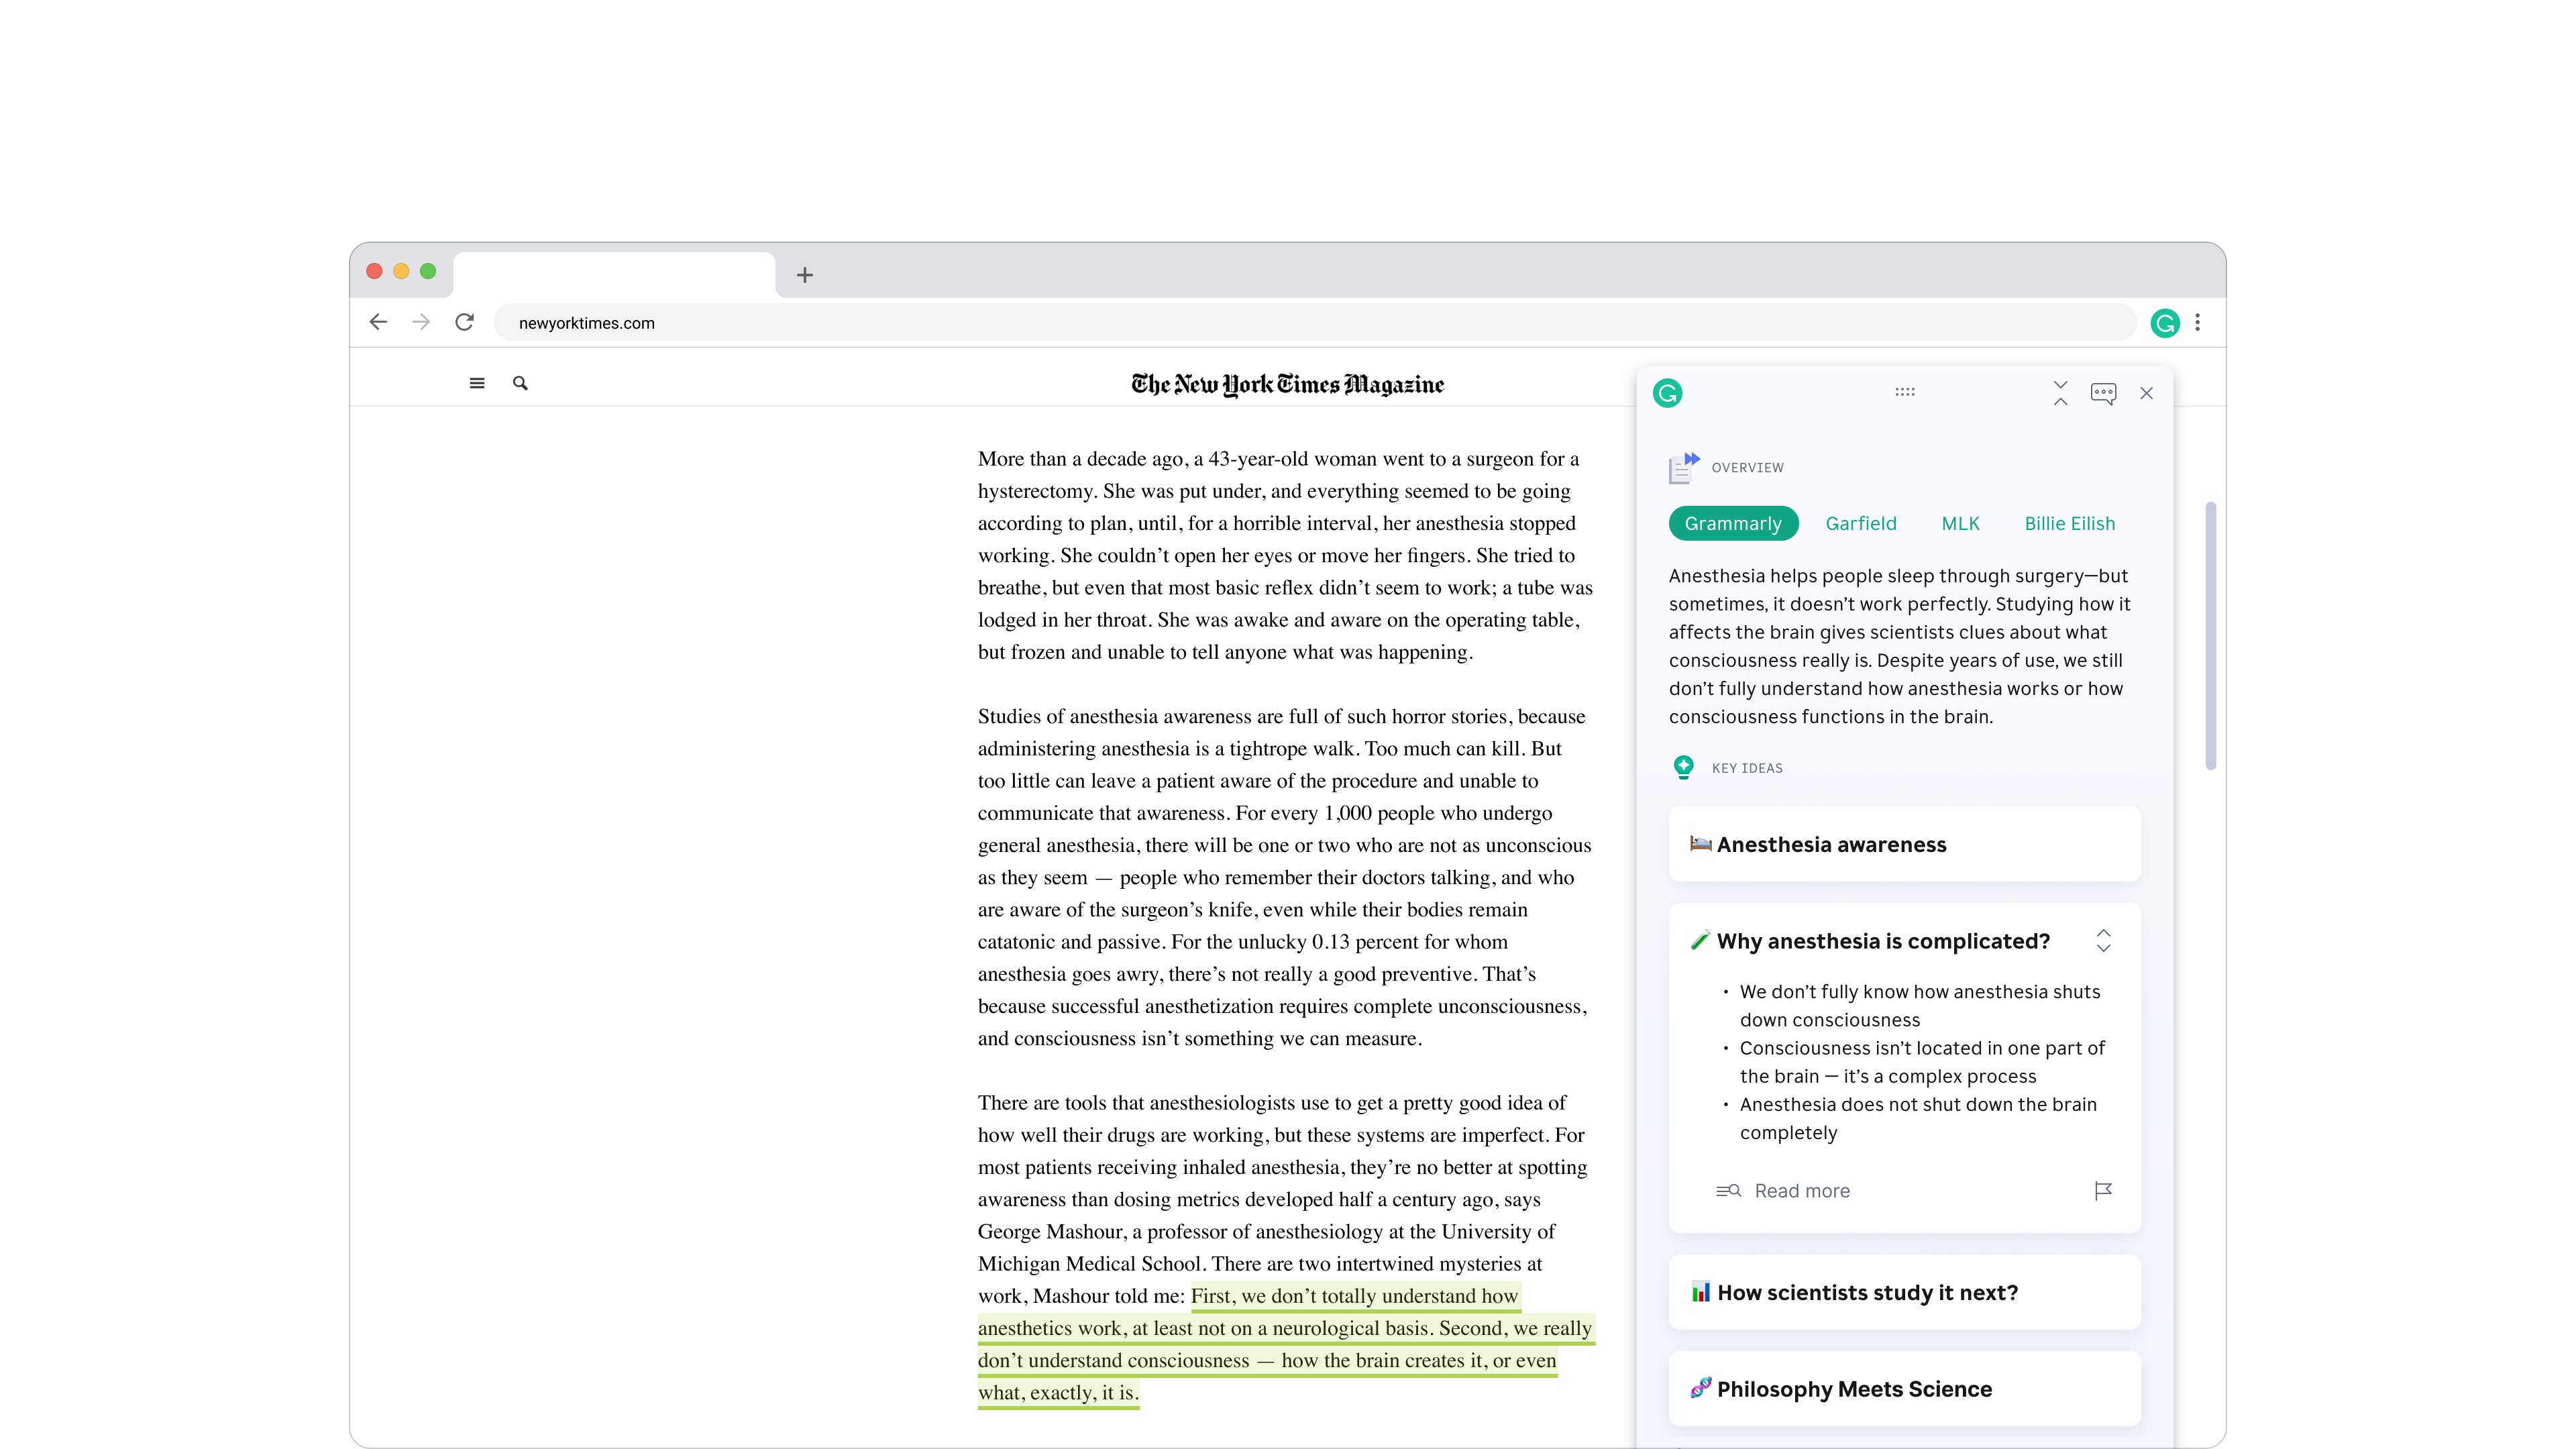Click the New York Times Magazine logo
Screen dimensions: 2576x1449
point(1287,384)
